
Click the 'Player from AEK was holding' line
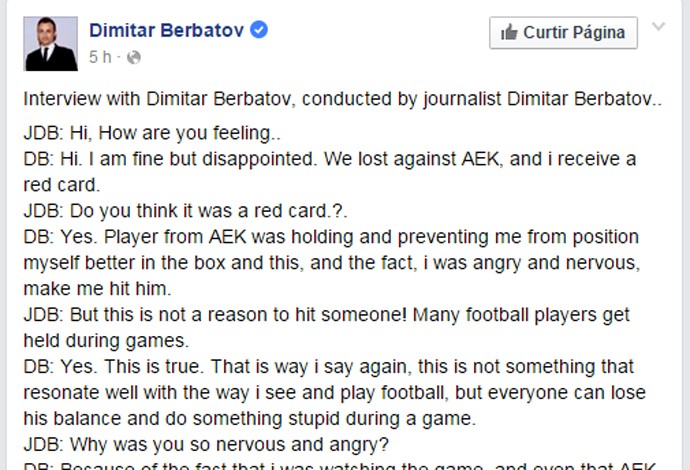tap(331, 237)
